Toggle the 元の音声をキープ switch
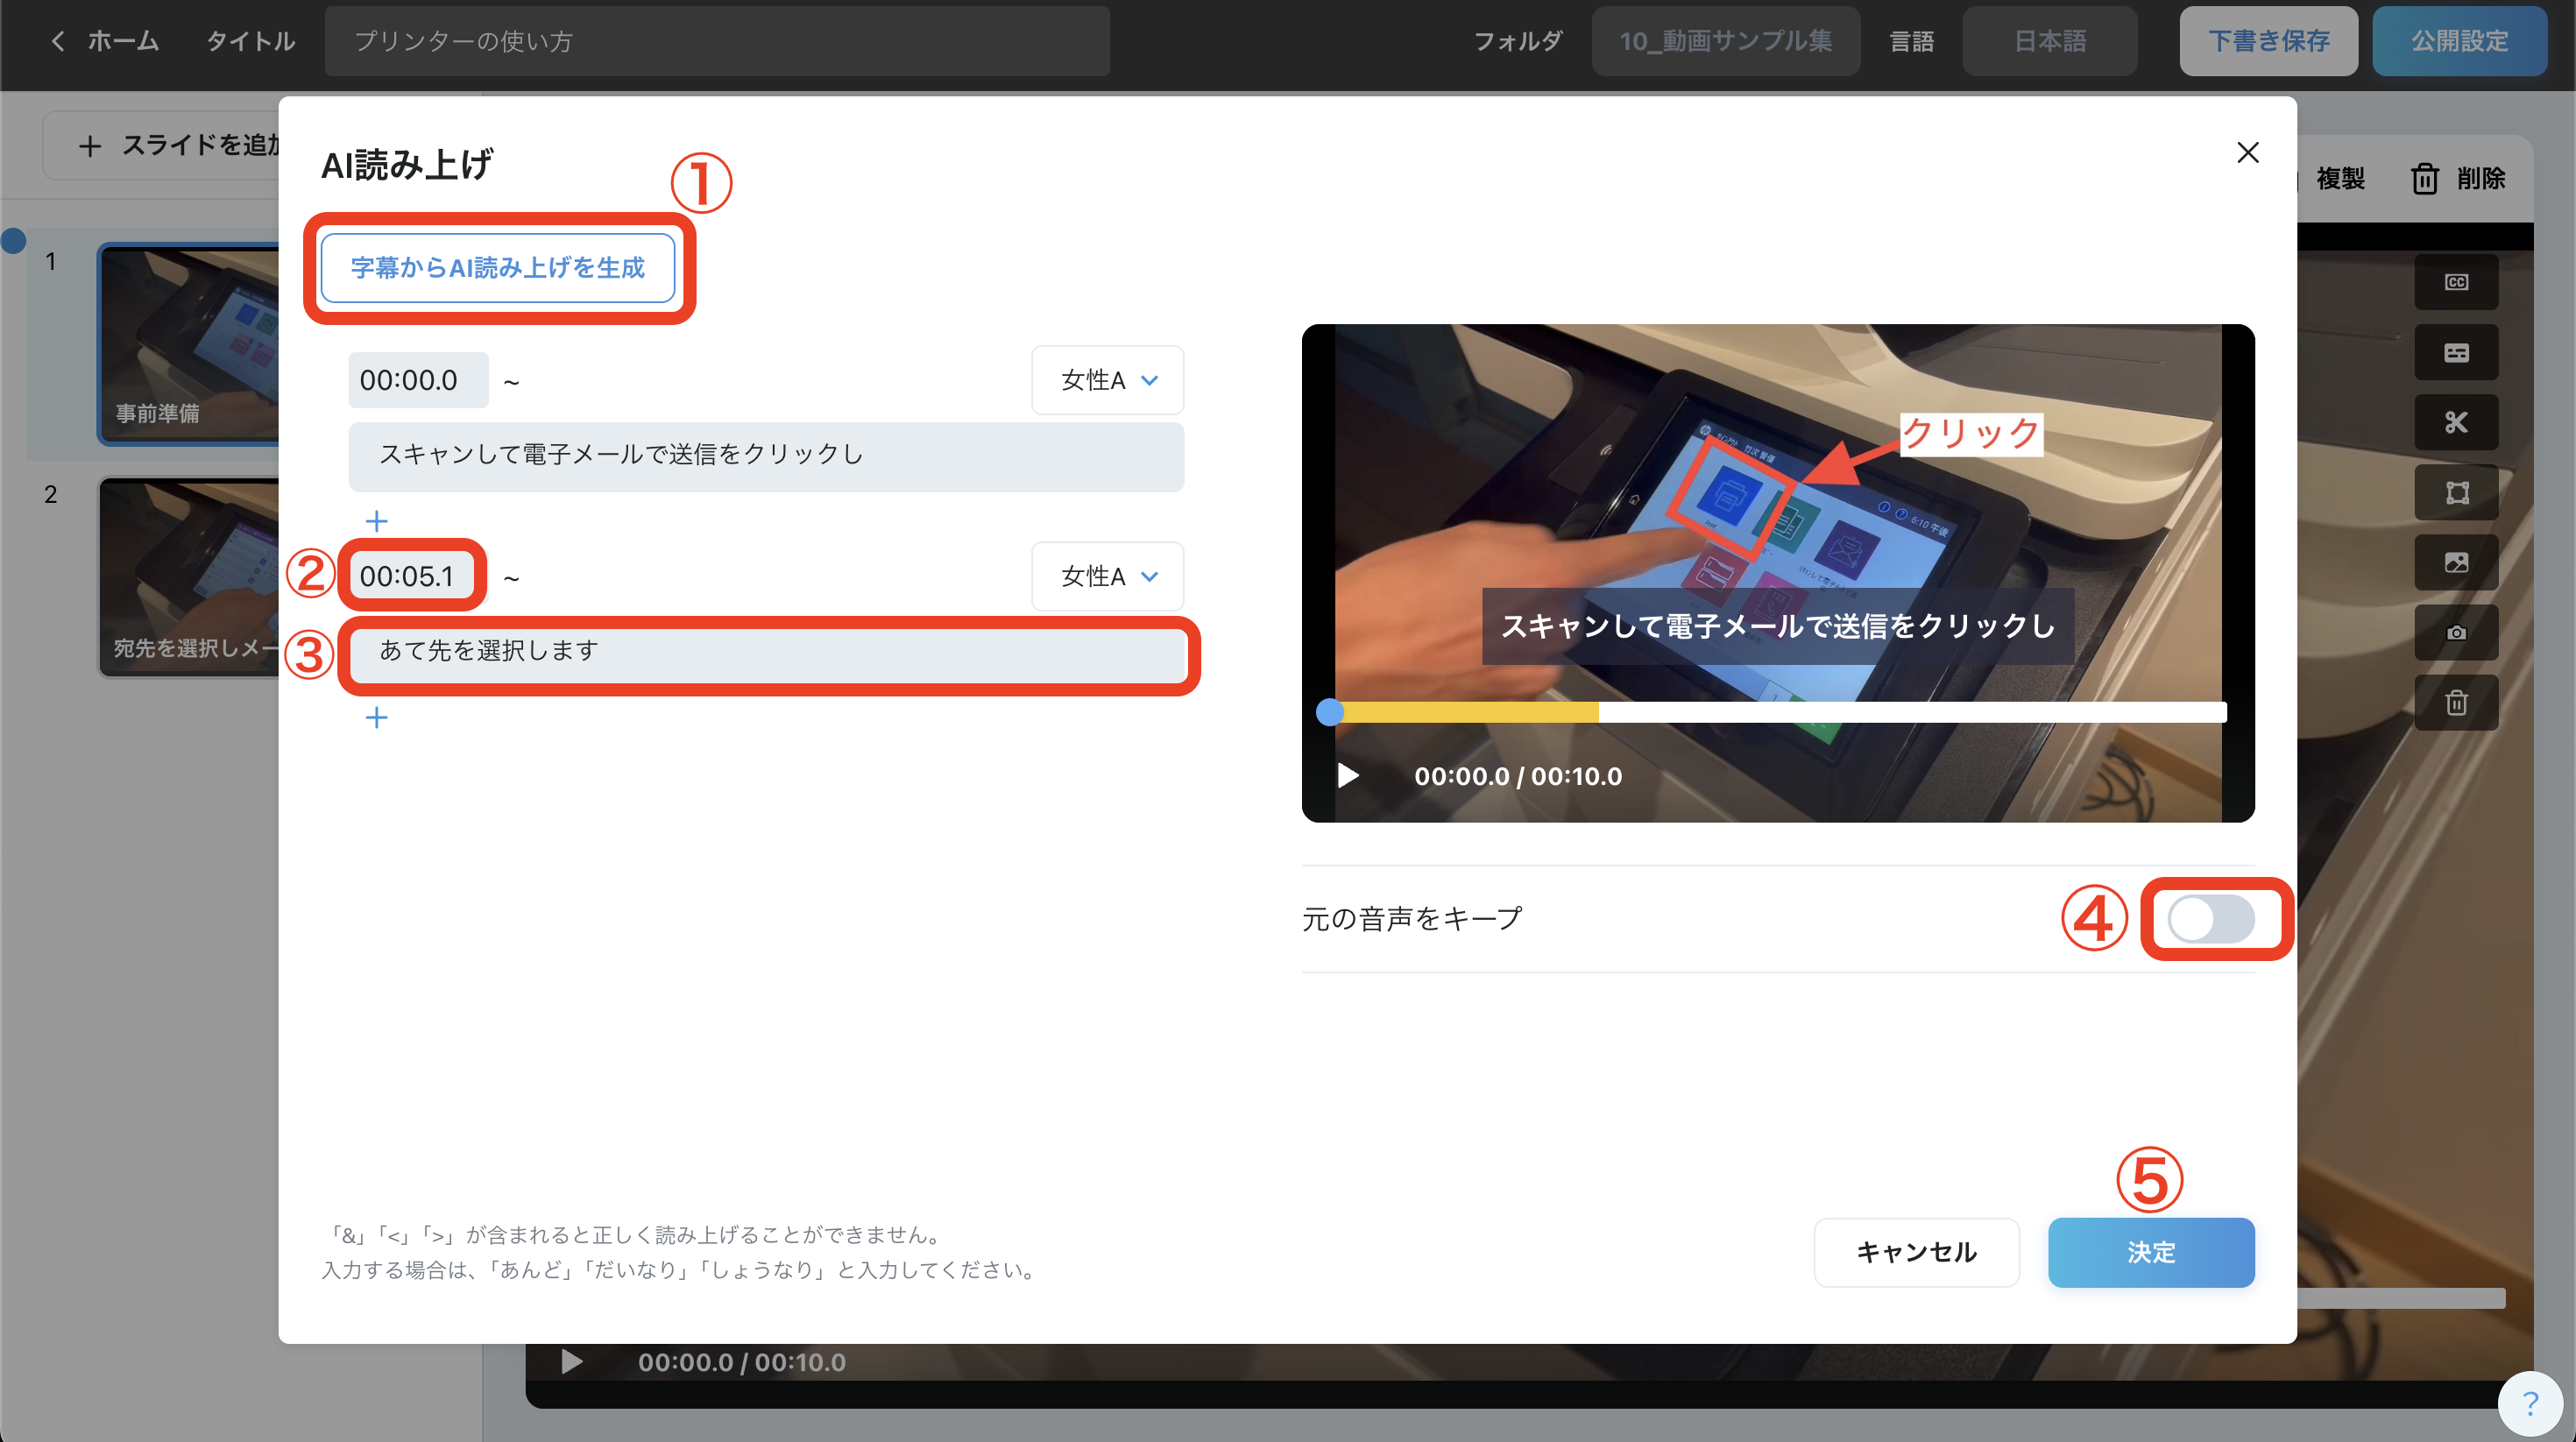 (x=2210, y=918)
